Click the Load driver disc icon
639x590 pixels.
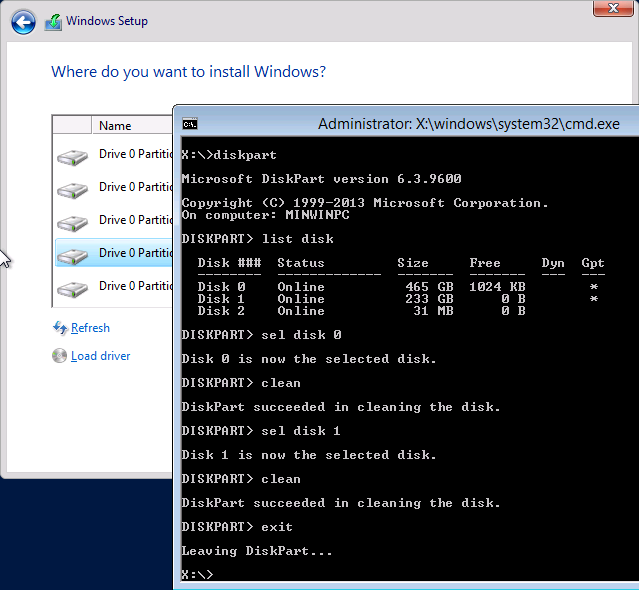(x=59, y=356)
